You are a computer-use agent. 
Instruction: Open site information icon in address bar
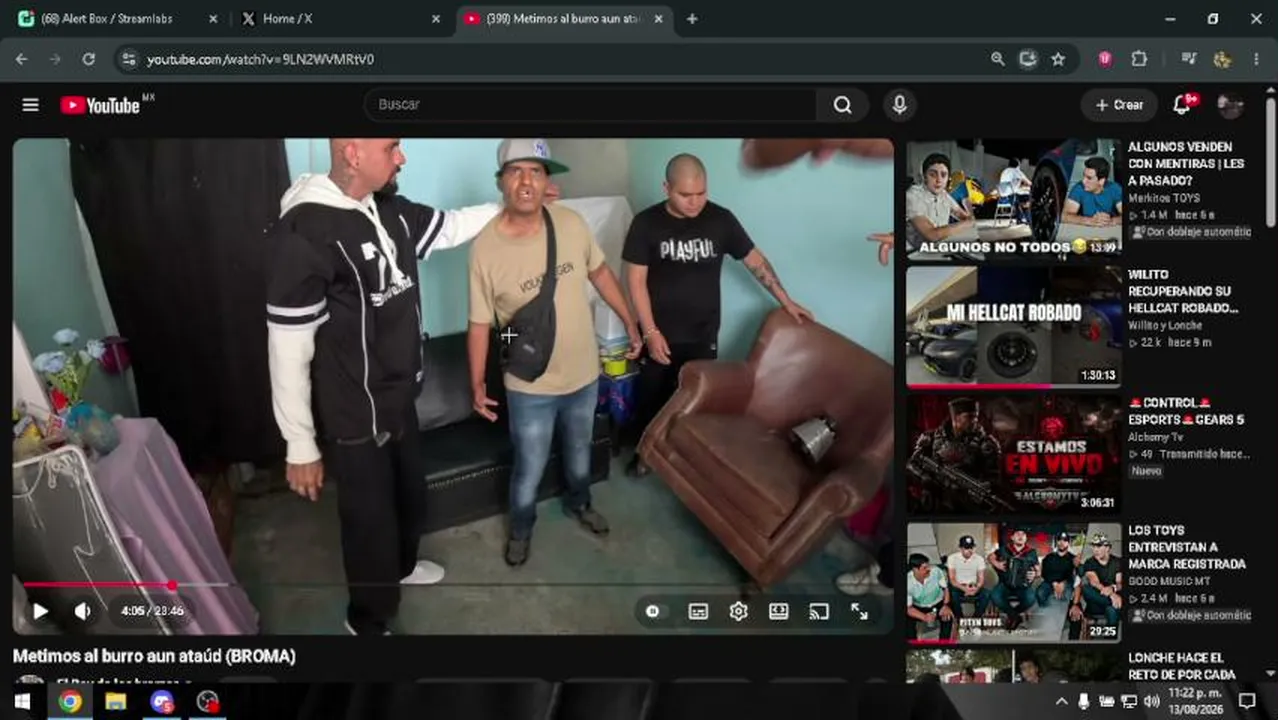coord(128,59)
